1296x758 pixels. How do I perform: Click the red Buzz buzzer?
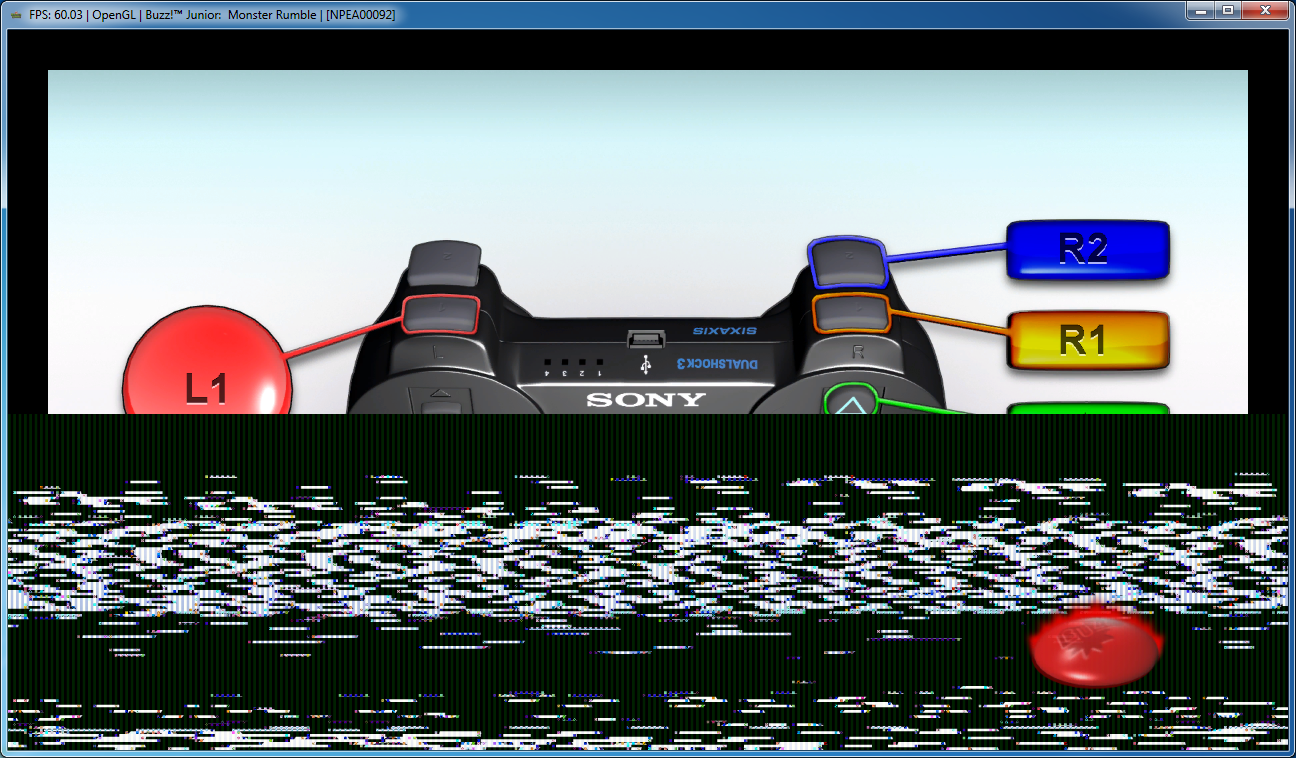pyautogui.click(x=1096, y=644)
